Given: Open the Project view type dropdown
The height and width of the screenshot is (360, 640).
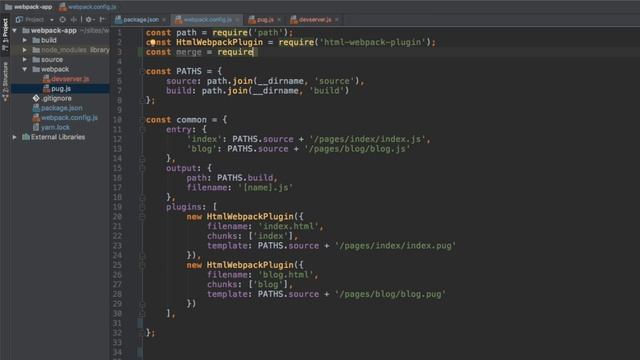Looking at the screenshot, I should [x=52, y=20].
